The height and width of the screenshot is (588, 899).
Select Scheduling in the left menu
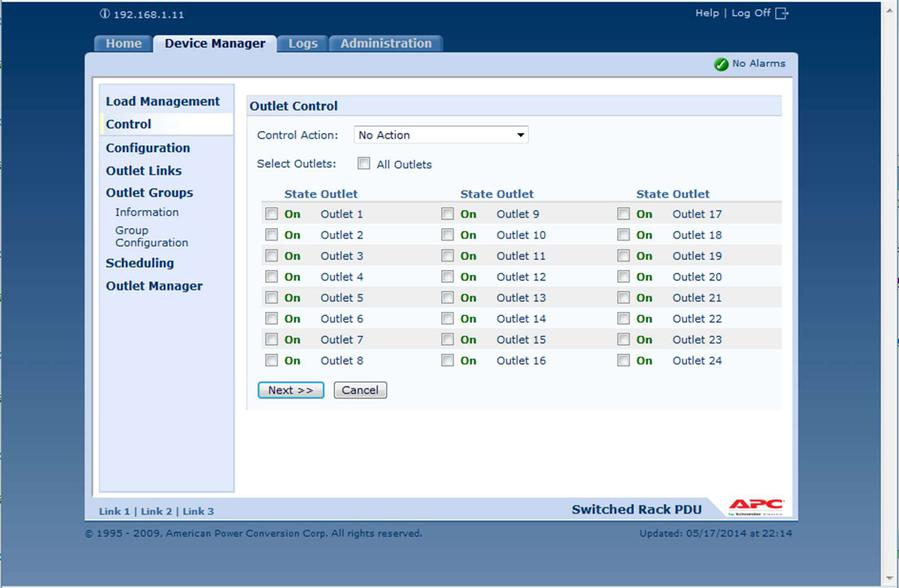(140, 263)
